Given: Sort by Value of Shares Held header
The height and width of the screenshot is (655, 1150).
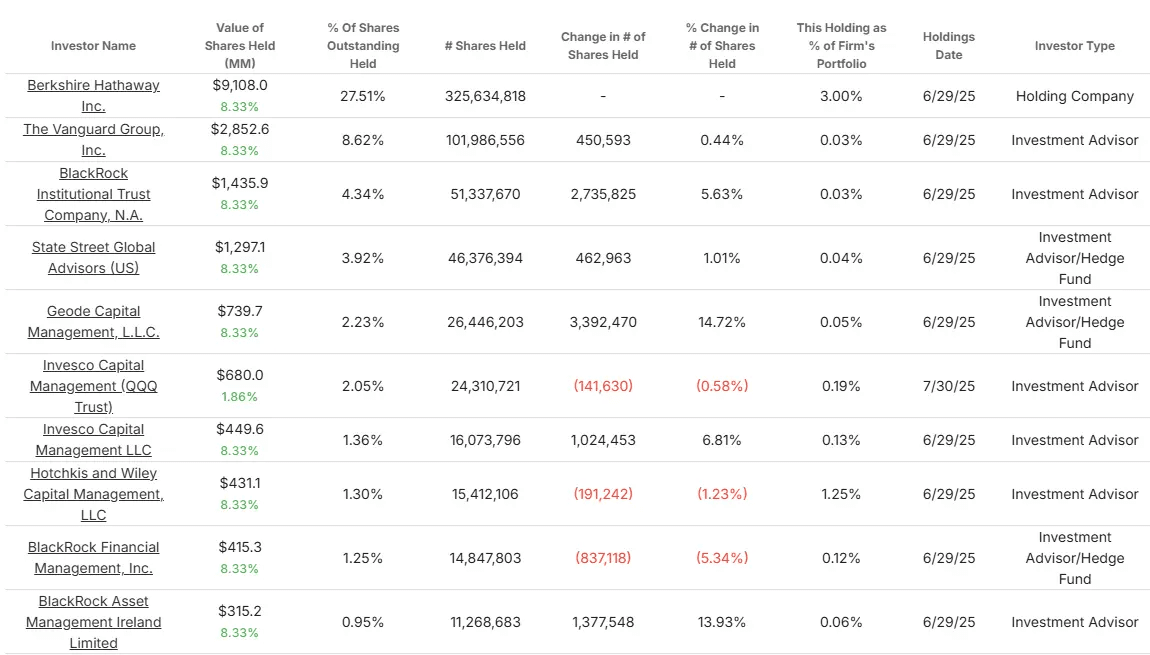Looking at the screenshot, I should click(x=240, y=45).
